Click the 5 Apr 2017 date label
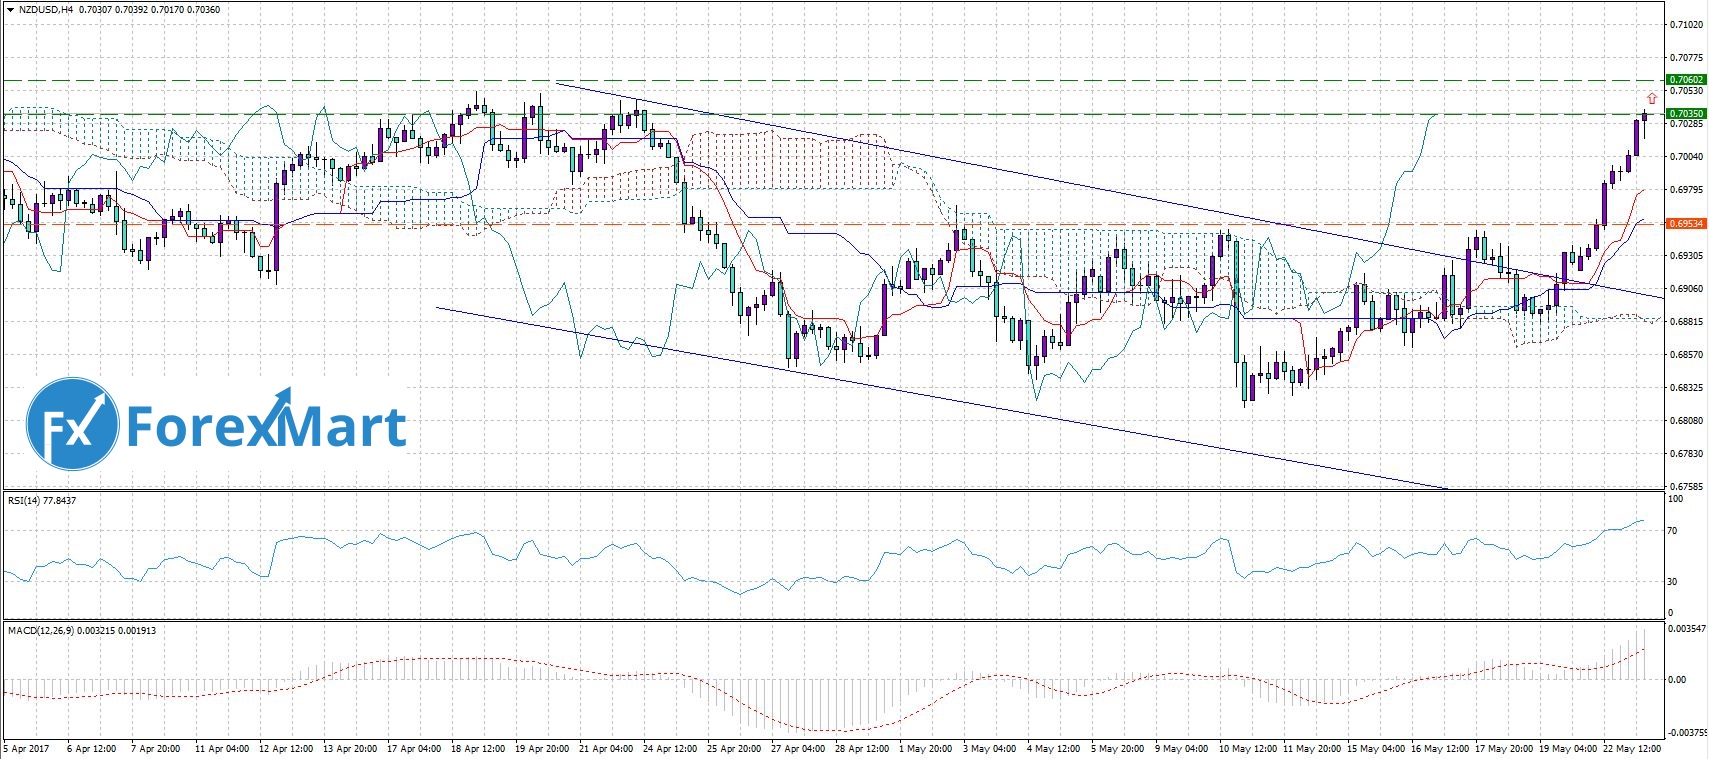1709x759 pixels. 27,749
